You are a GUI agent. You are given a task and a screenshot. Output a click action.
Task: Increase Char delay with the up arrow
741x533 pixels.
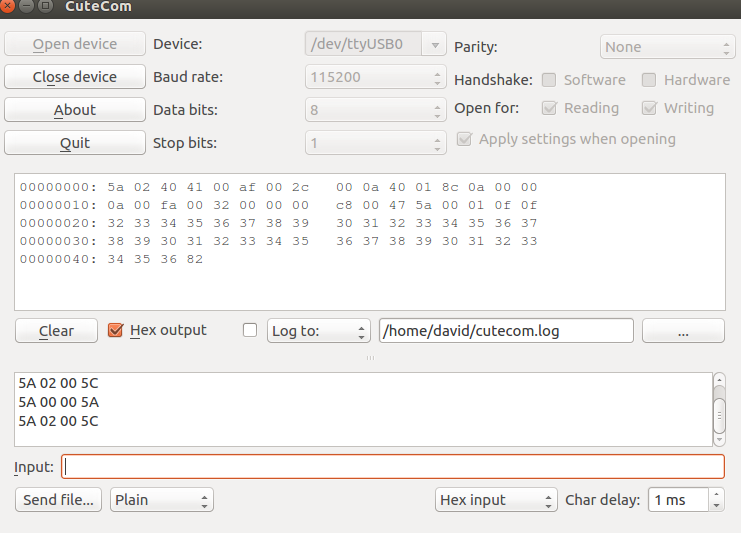716,494
